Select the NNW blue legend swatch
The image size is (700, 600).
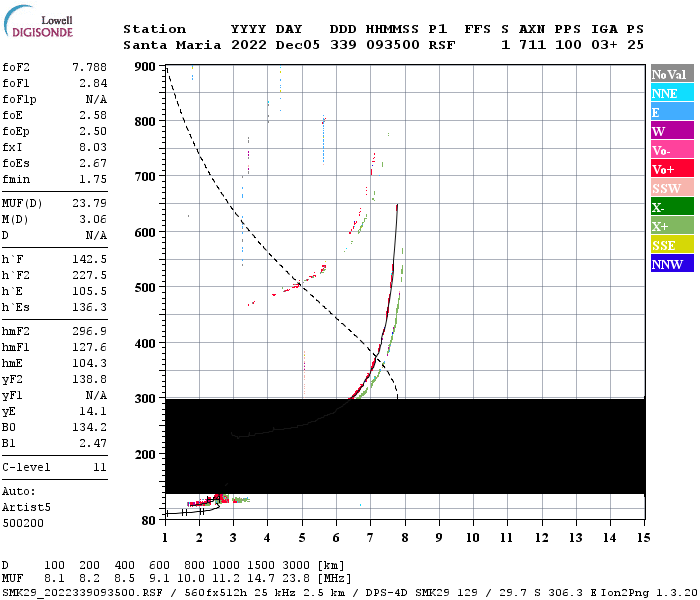coord(672,263)
